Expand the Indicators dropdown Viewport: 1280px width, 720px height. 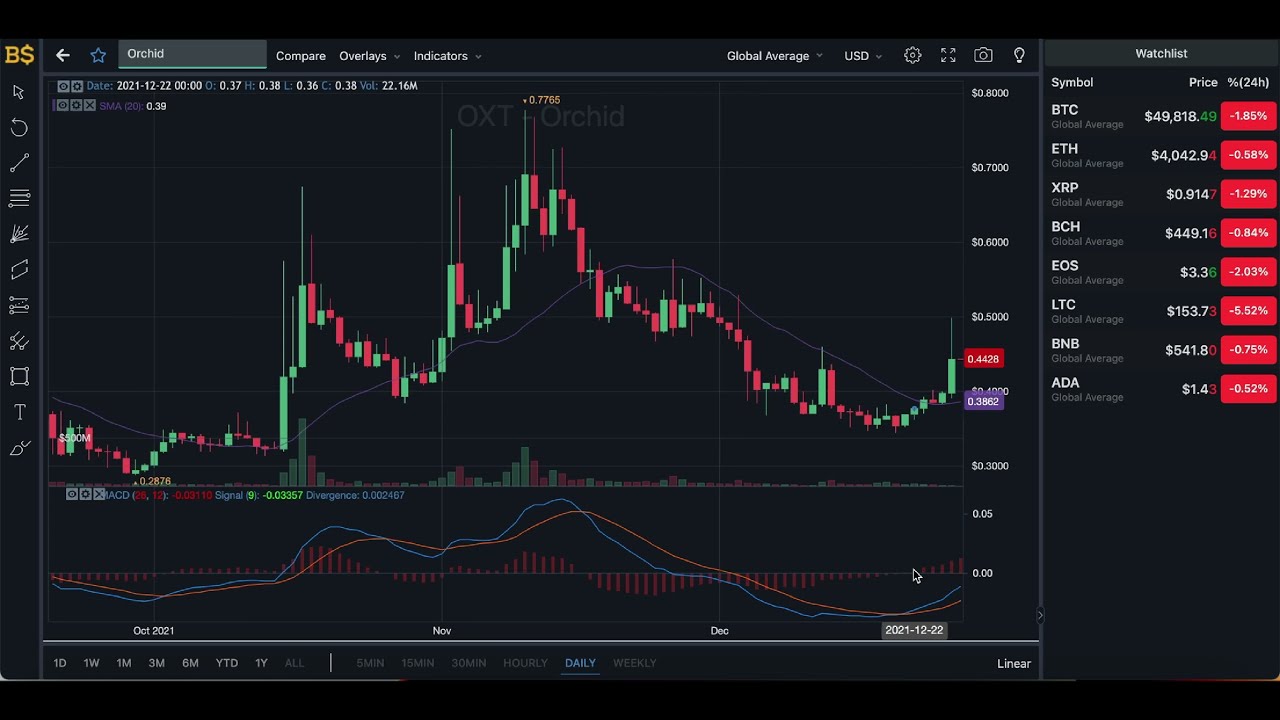tap(447, 56)
